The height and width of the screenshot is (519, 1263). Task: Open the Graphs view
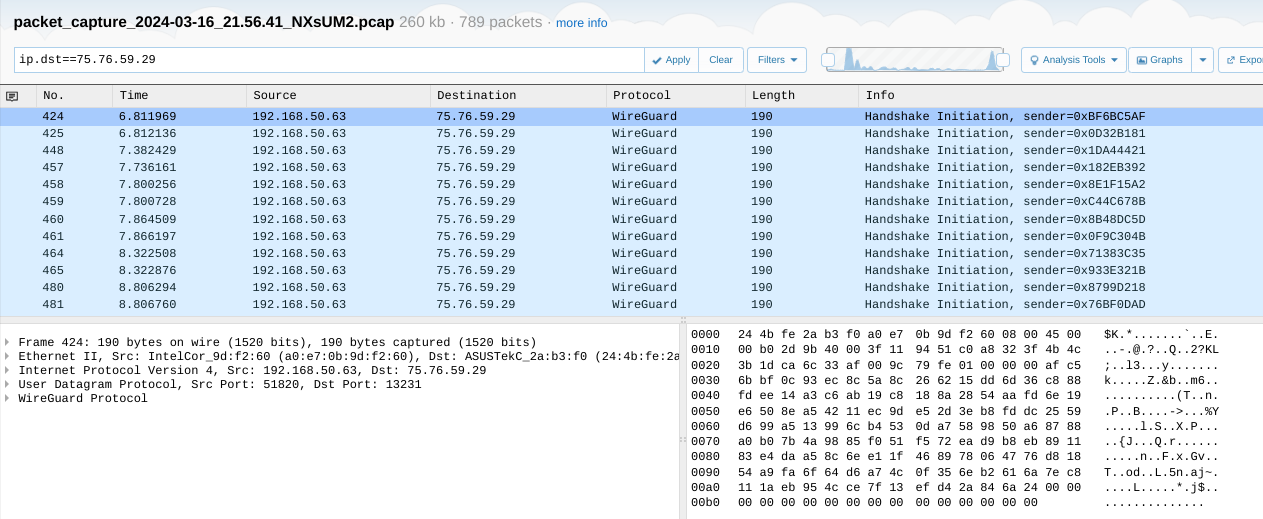coord(1159,60)
